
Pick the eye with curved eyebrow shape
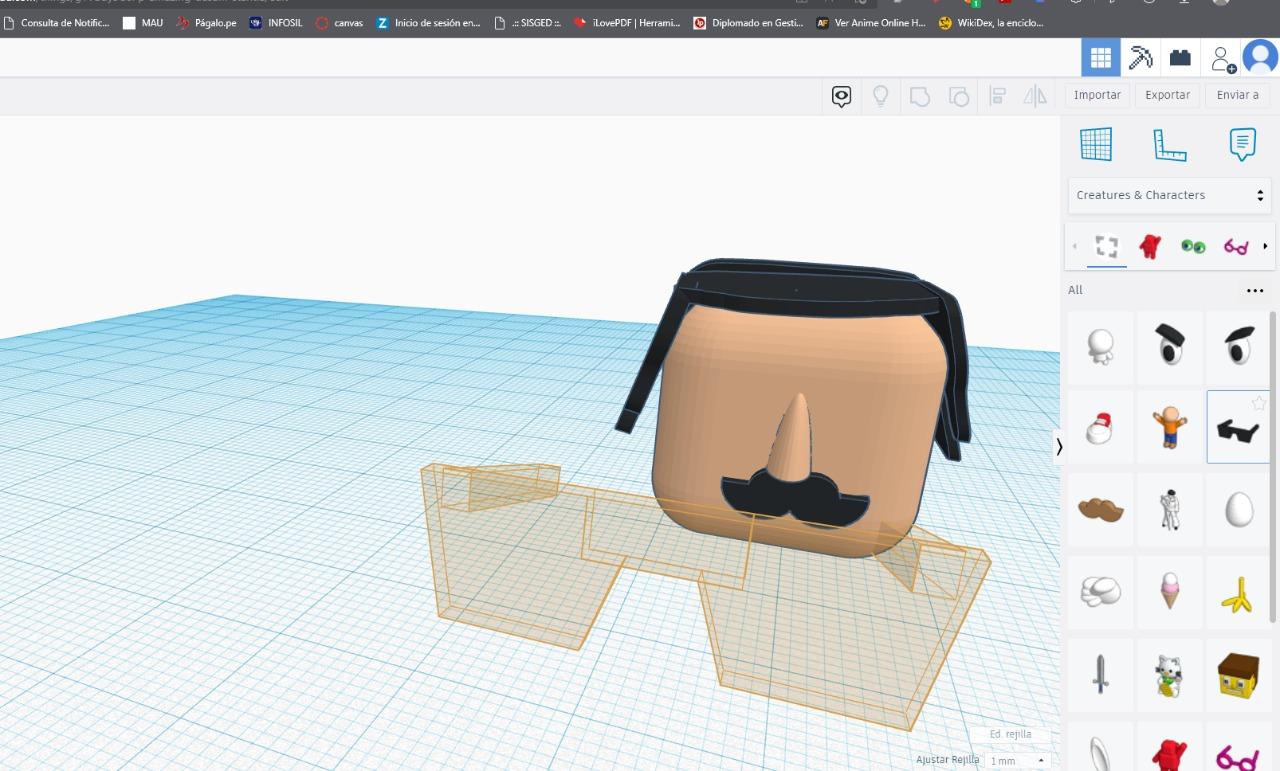[1238, 347]
